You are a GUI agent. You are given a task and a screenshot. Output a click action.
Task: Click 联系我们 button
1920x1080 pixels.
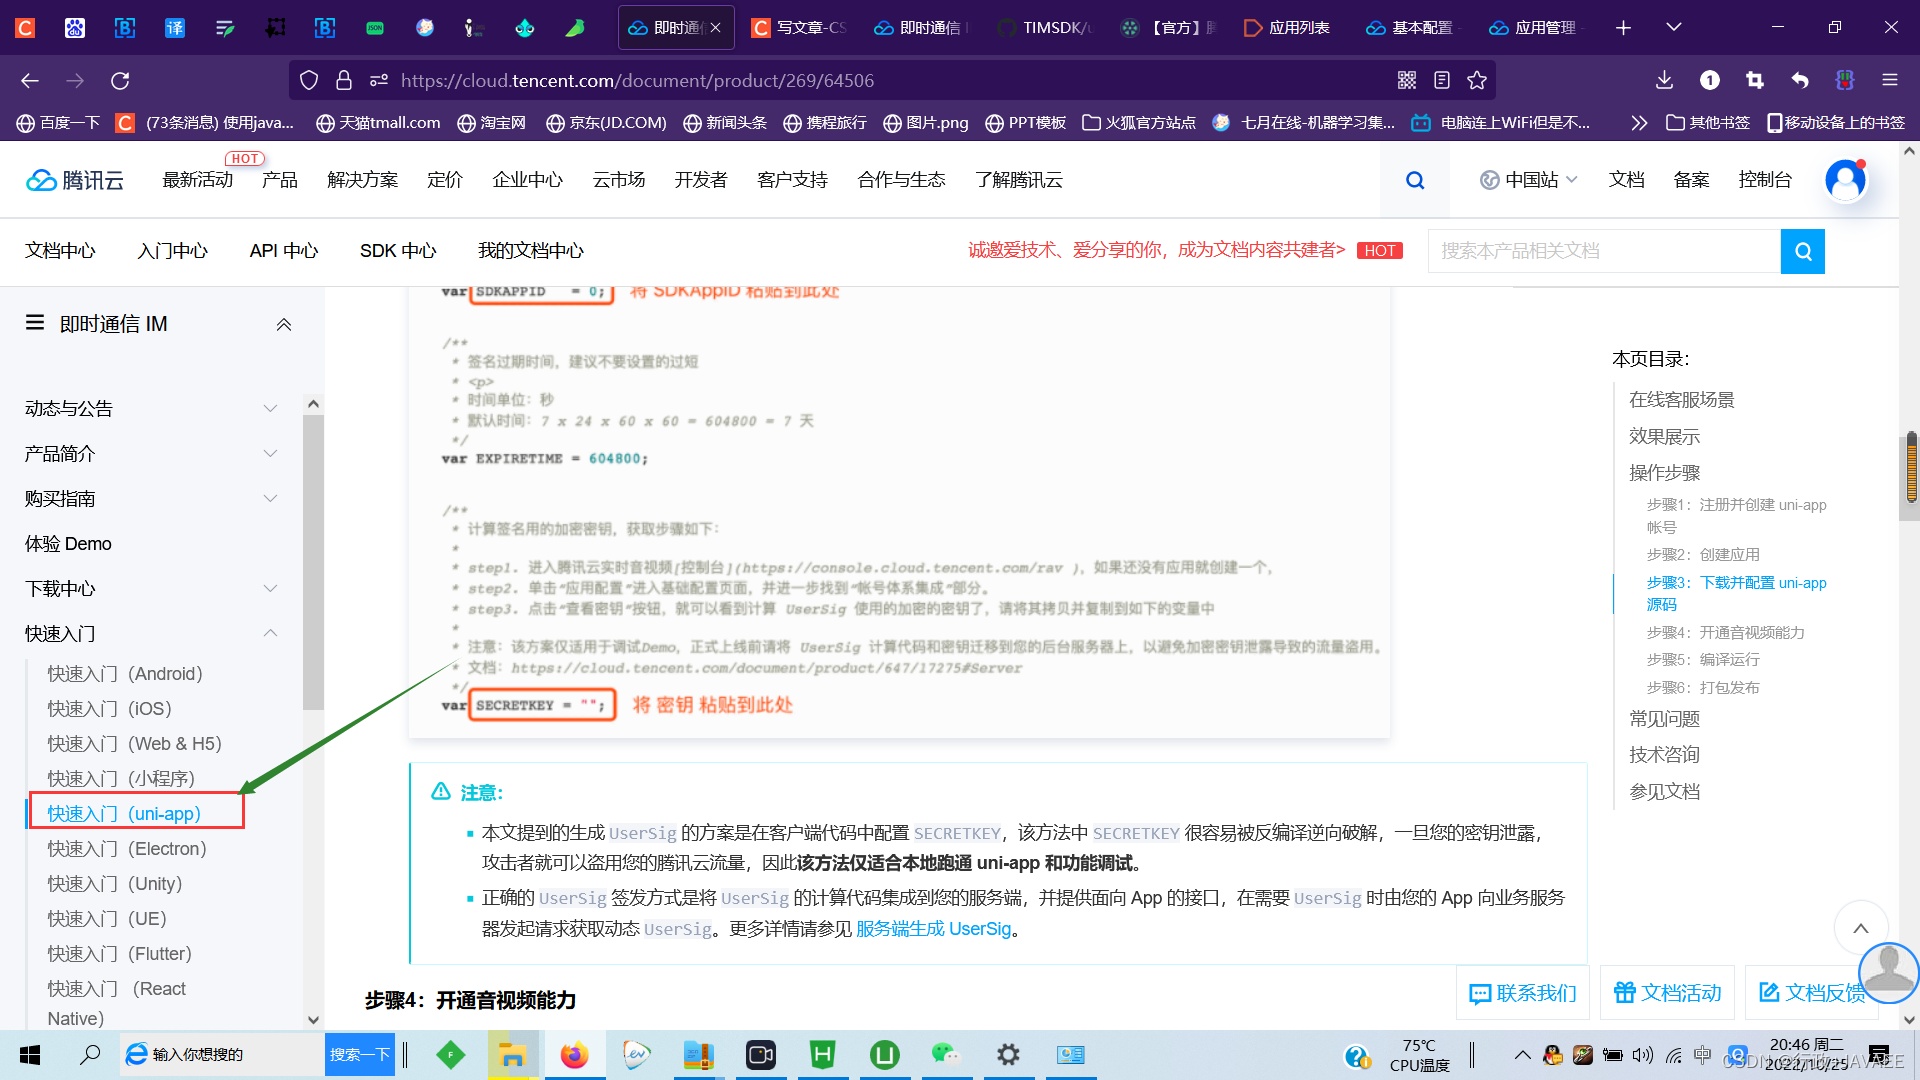(1523, 993)
